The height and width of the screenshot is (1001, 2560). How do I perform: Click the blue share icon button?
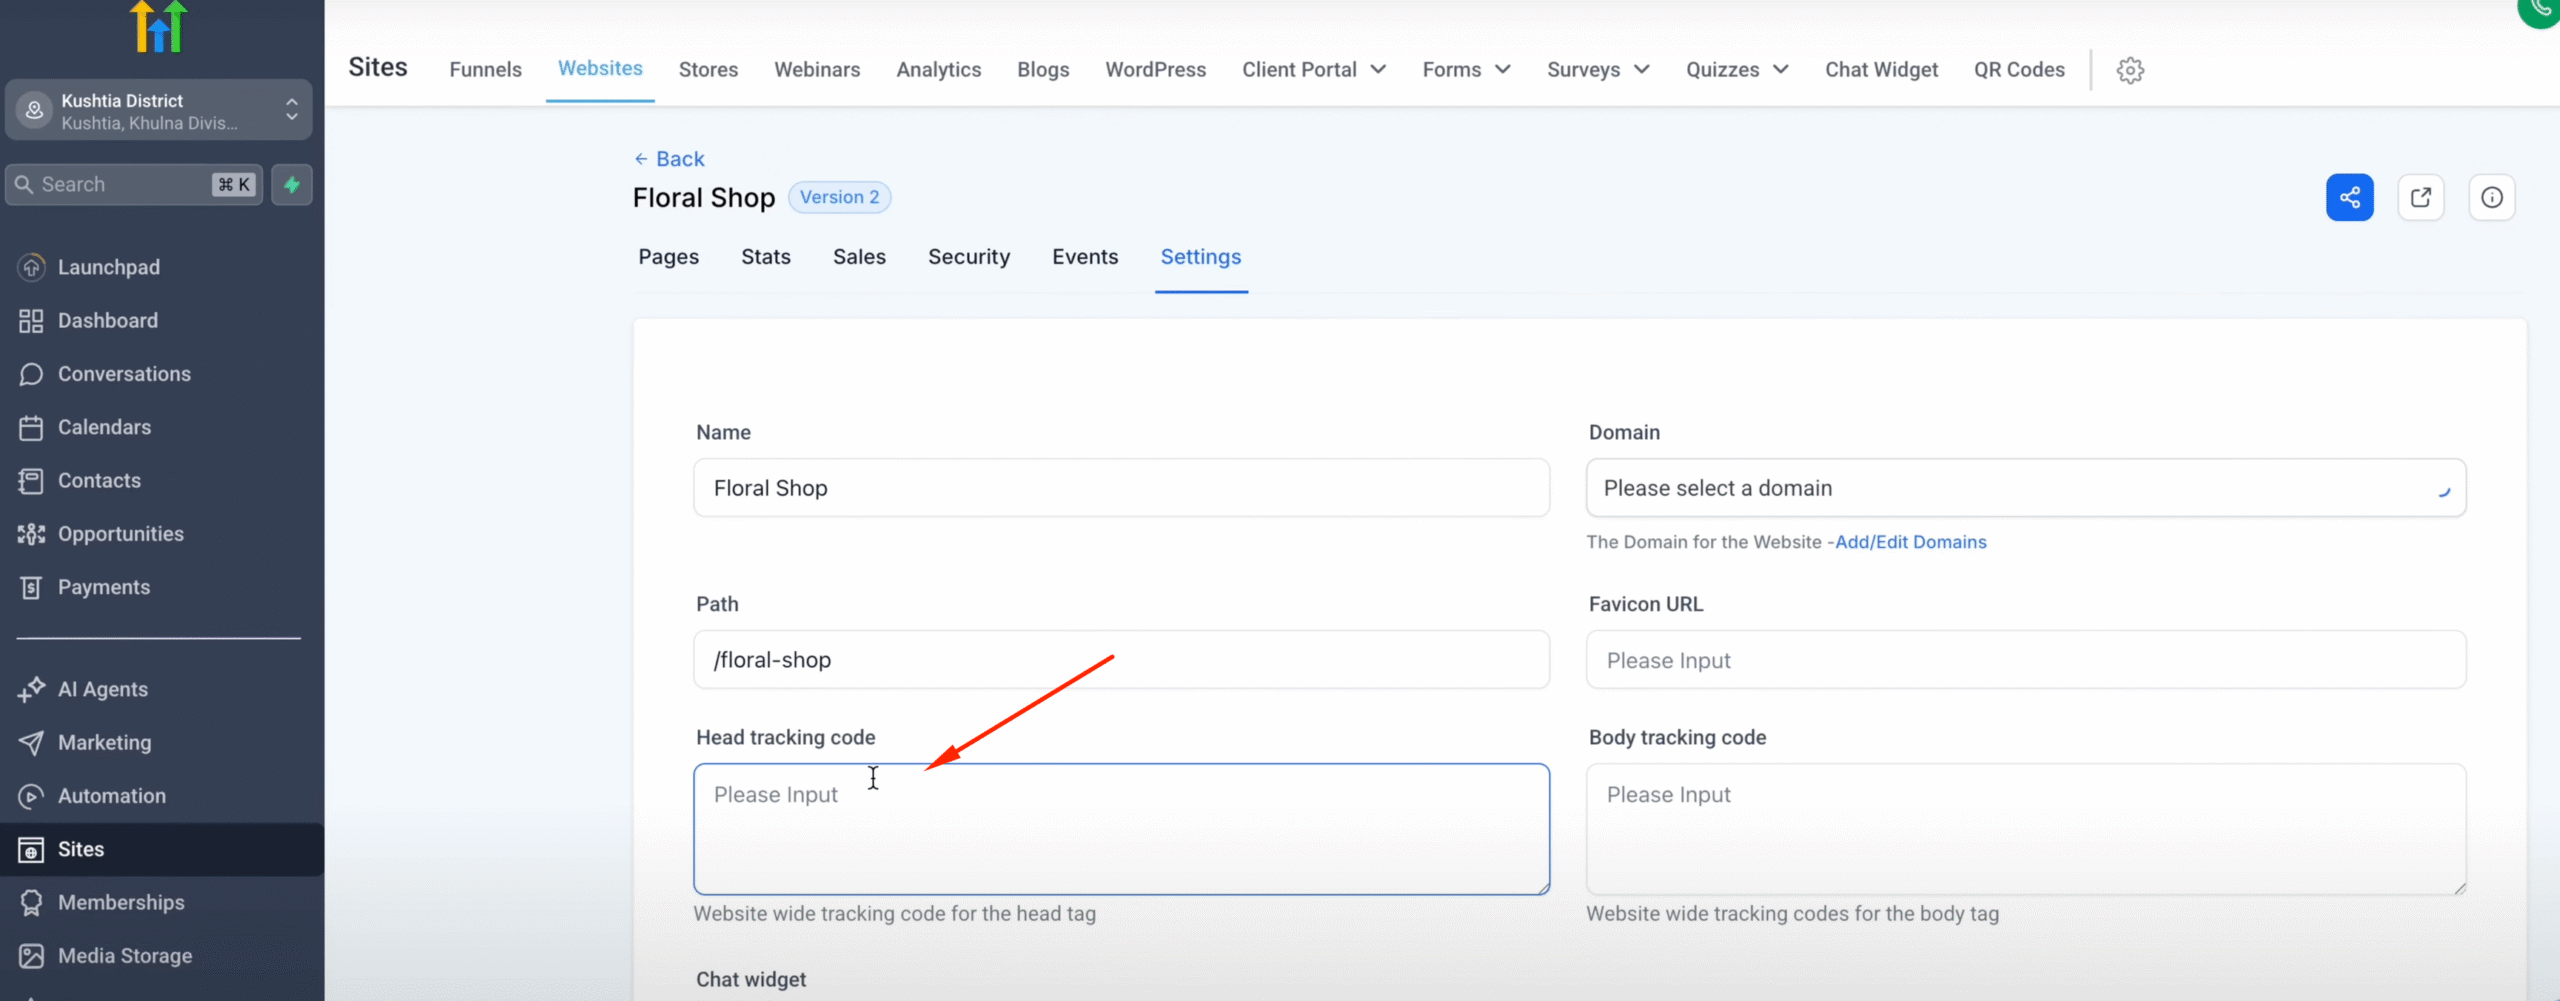2349,197
